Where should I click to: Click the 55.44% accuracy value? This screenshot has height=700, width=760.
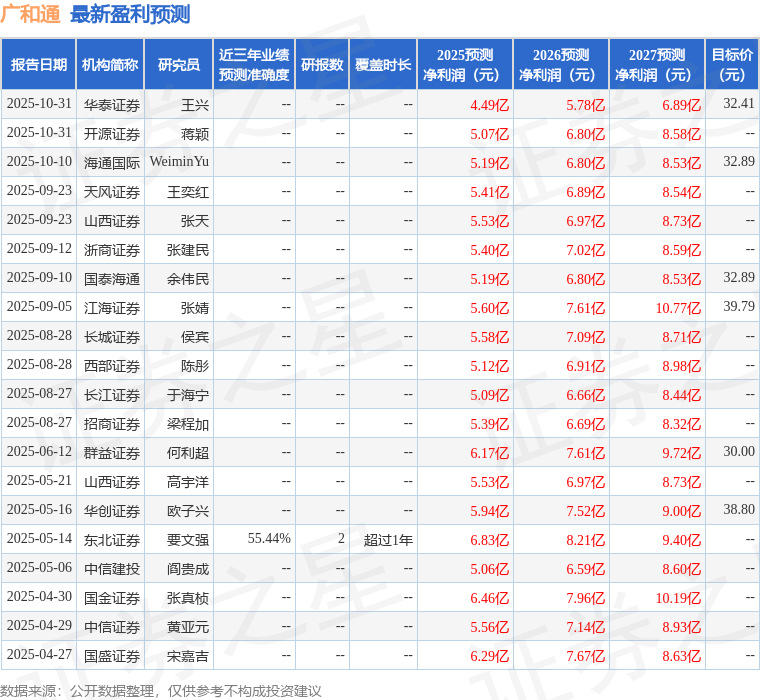(x=269, y=539)
